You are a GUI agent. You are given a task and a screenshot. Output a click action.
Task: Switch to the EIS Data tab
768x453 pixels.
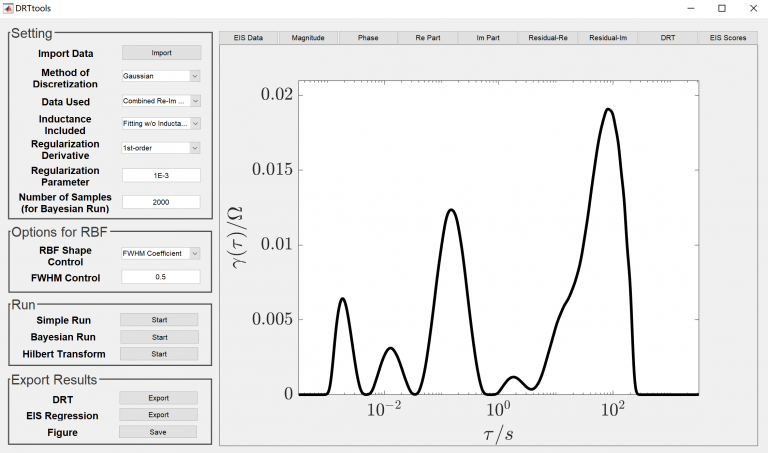click(248, 38)
